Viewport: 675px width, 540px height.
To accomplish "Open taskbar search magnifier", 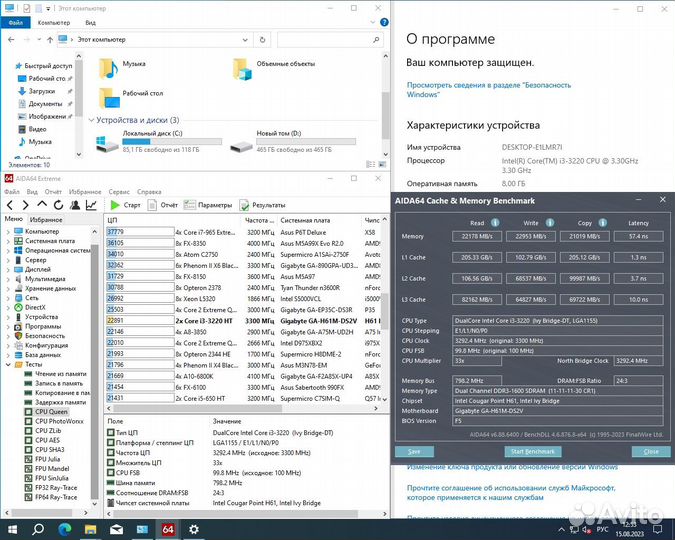I will coord(38,529).
